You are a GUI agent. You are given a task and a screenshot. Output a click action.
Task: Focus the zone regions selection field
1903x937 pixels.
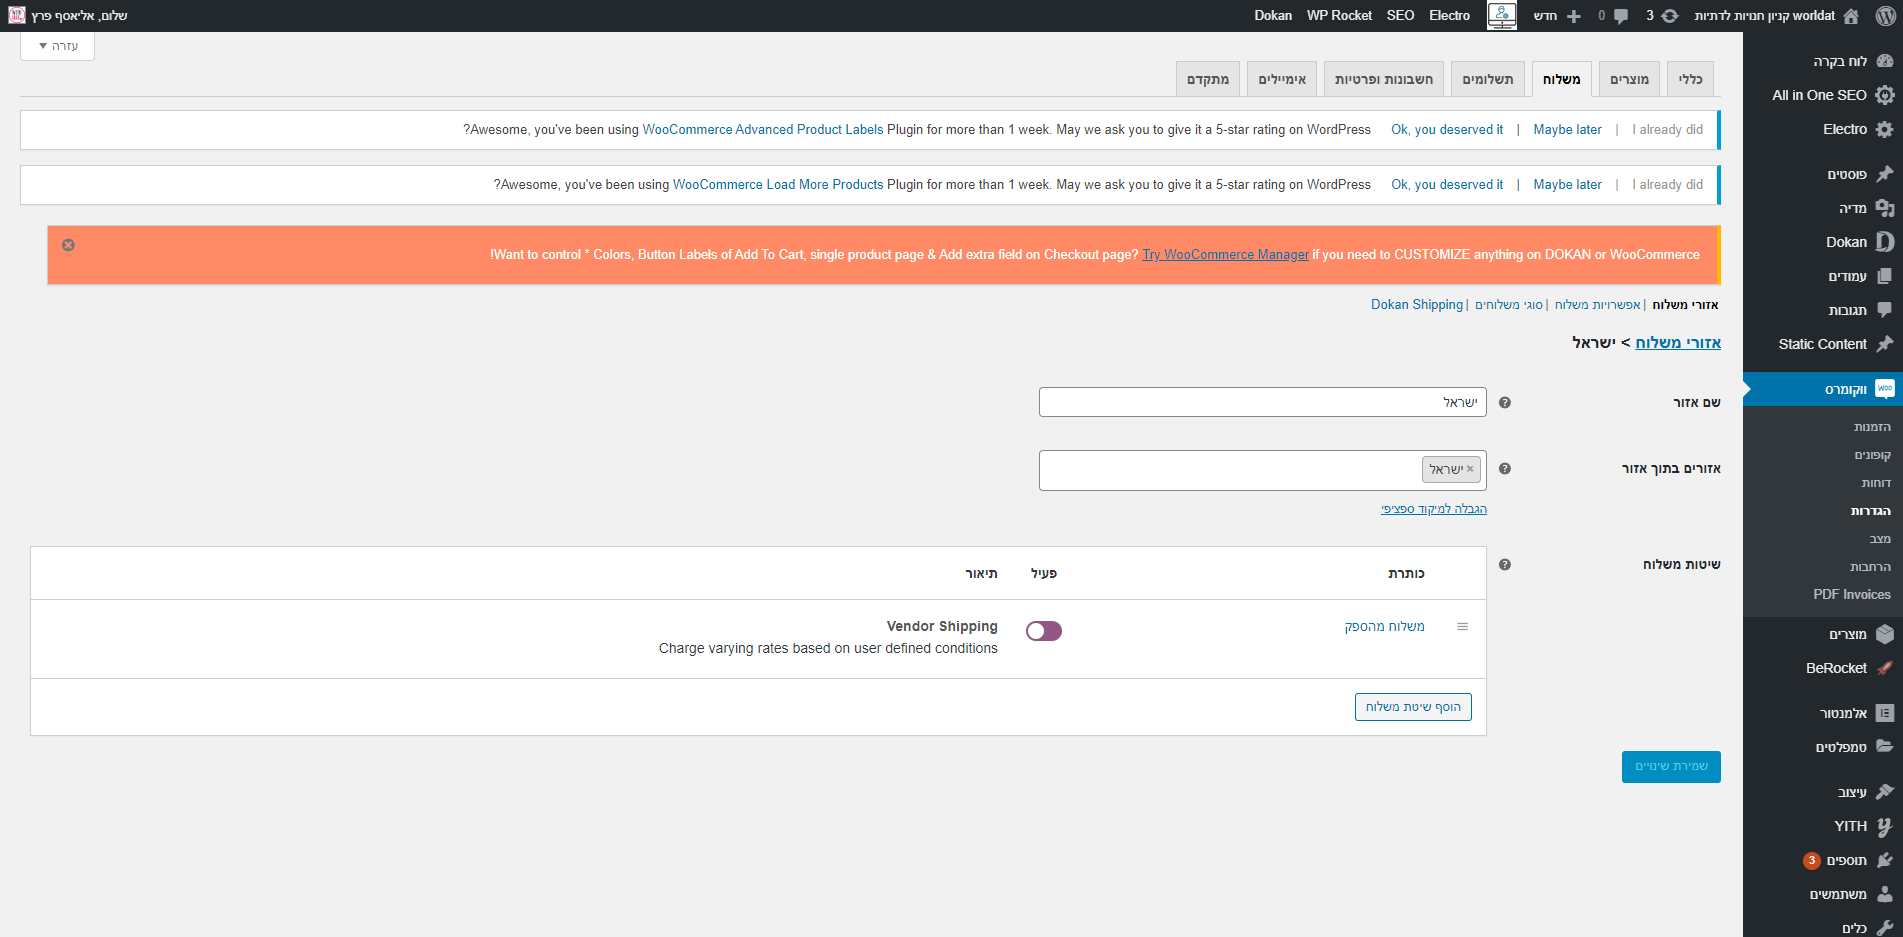(x=1262, y=470)
